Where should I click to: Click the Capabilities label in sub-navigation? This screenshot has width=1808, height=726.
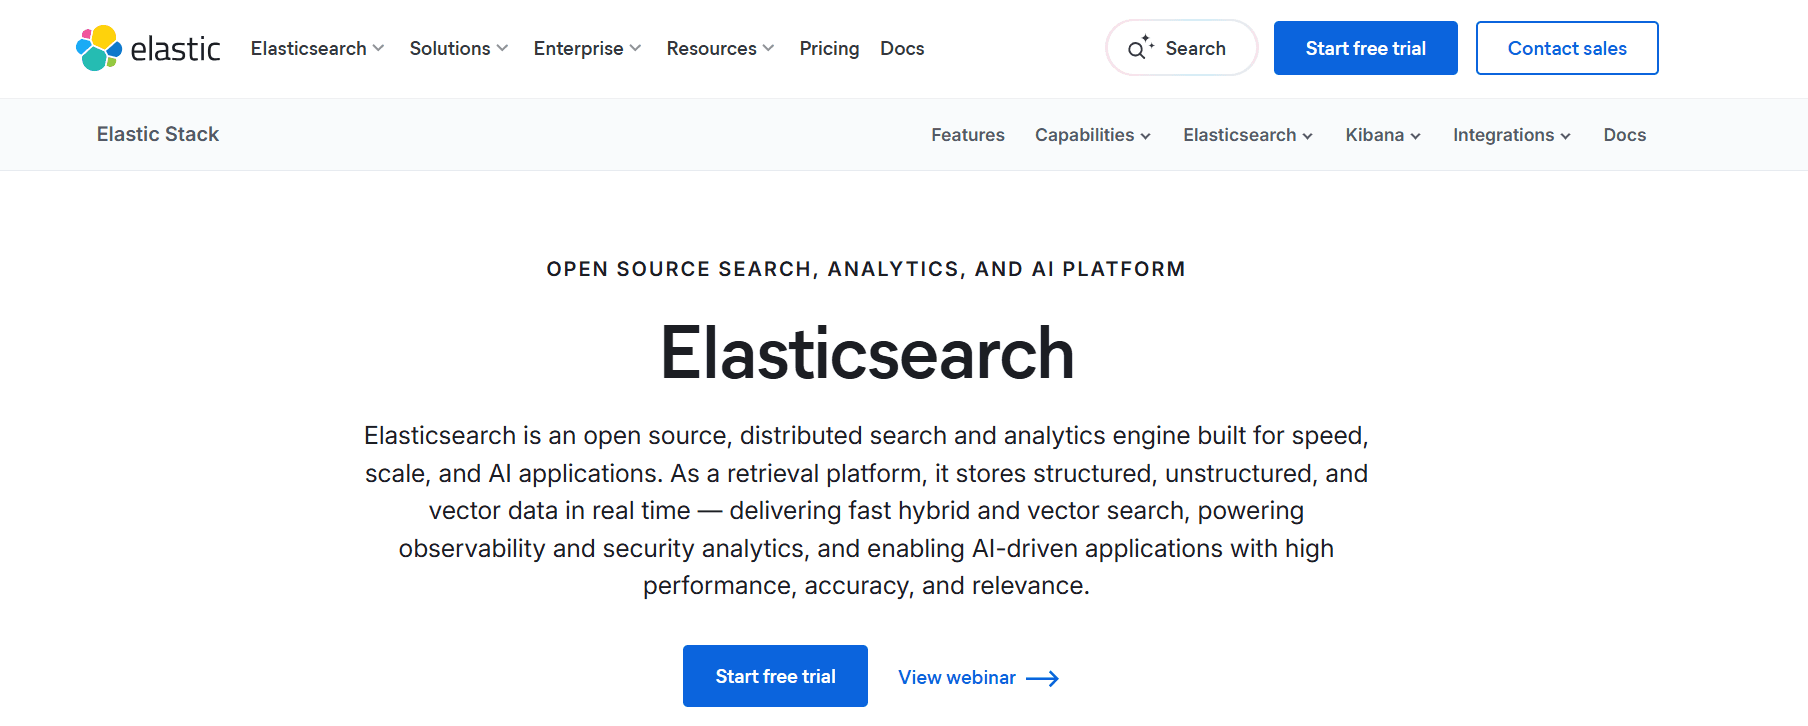pos(1084,135)
